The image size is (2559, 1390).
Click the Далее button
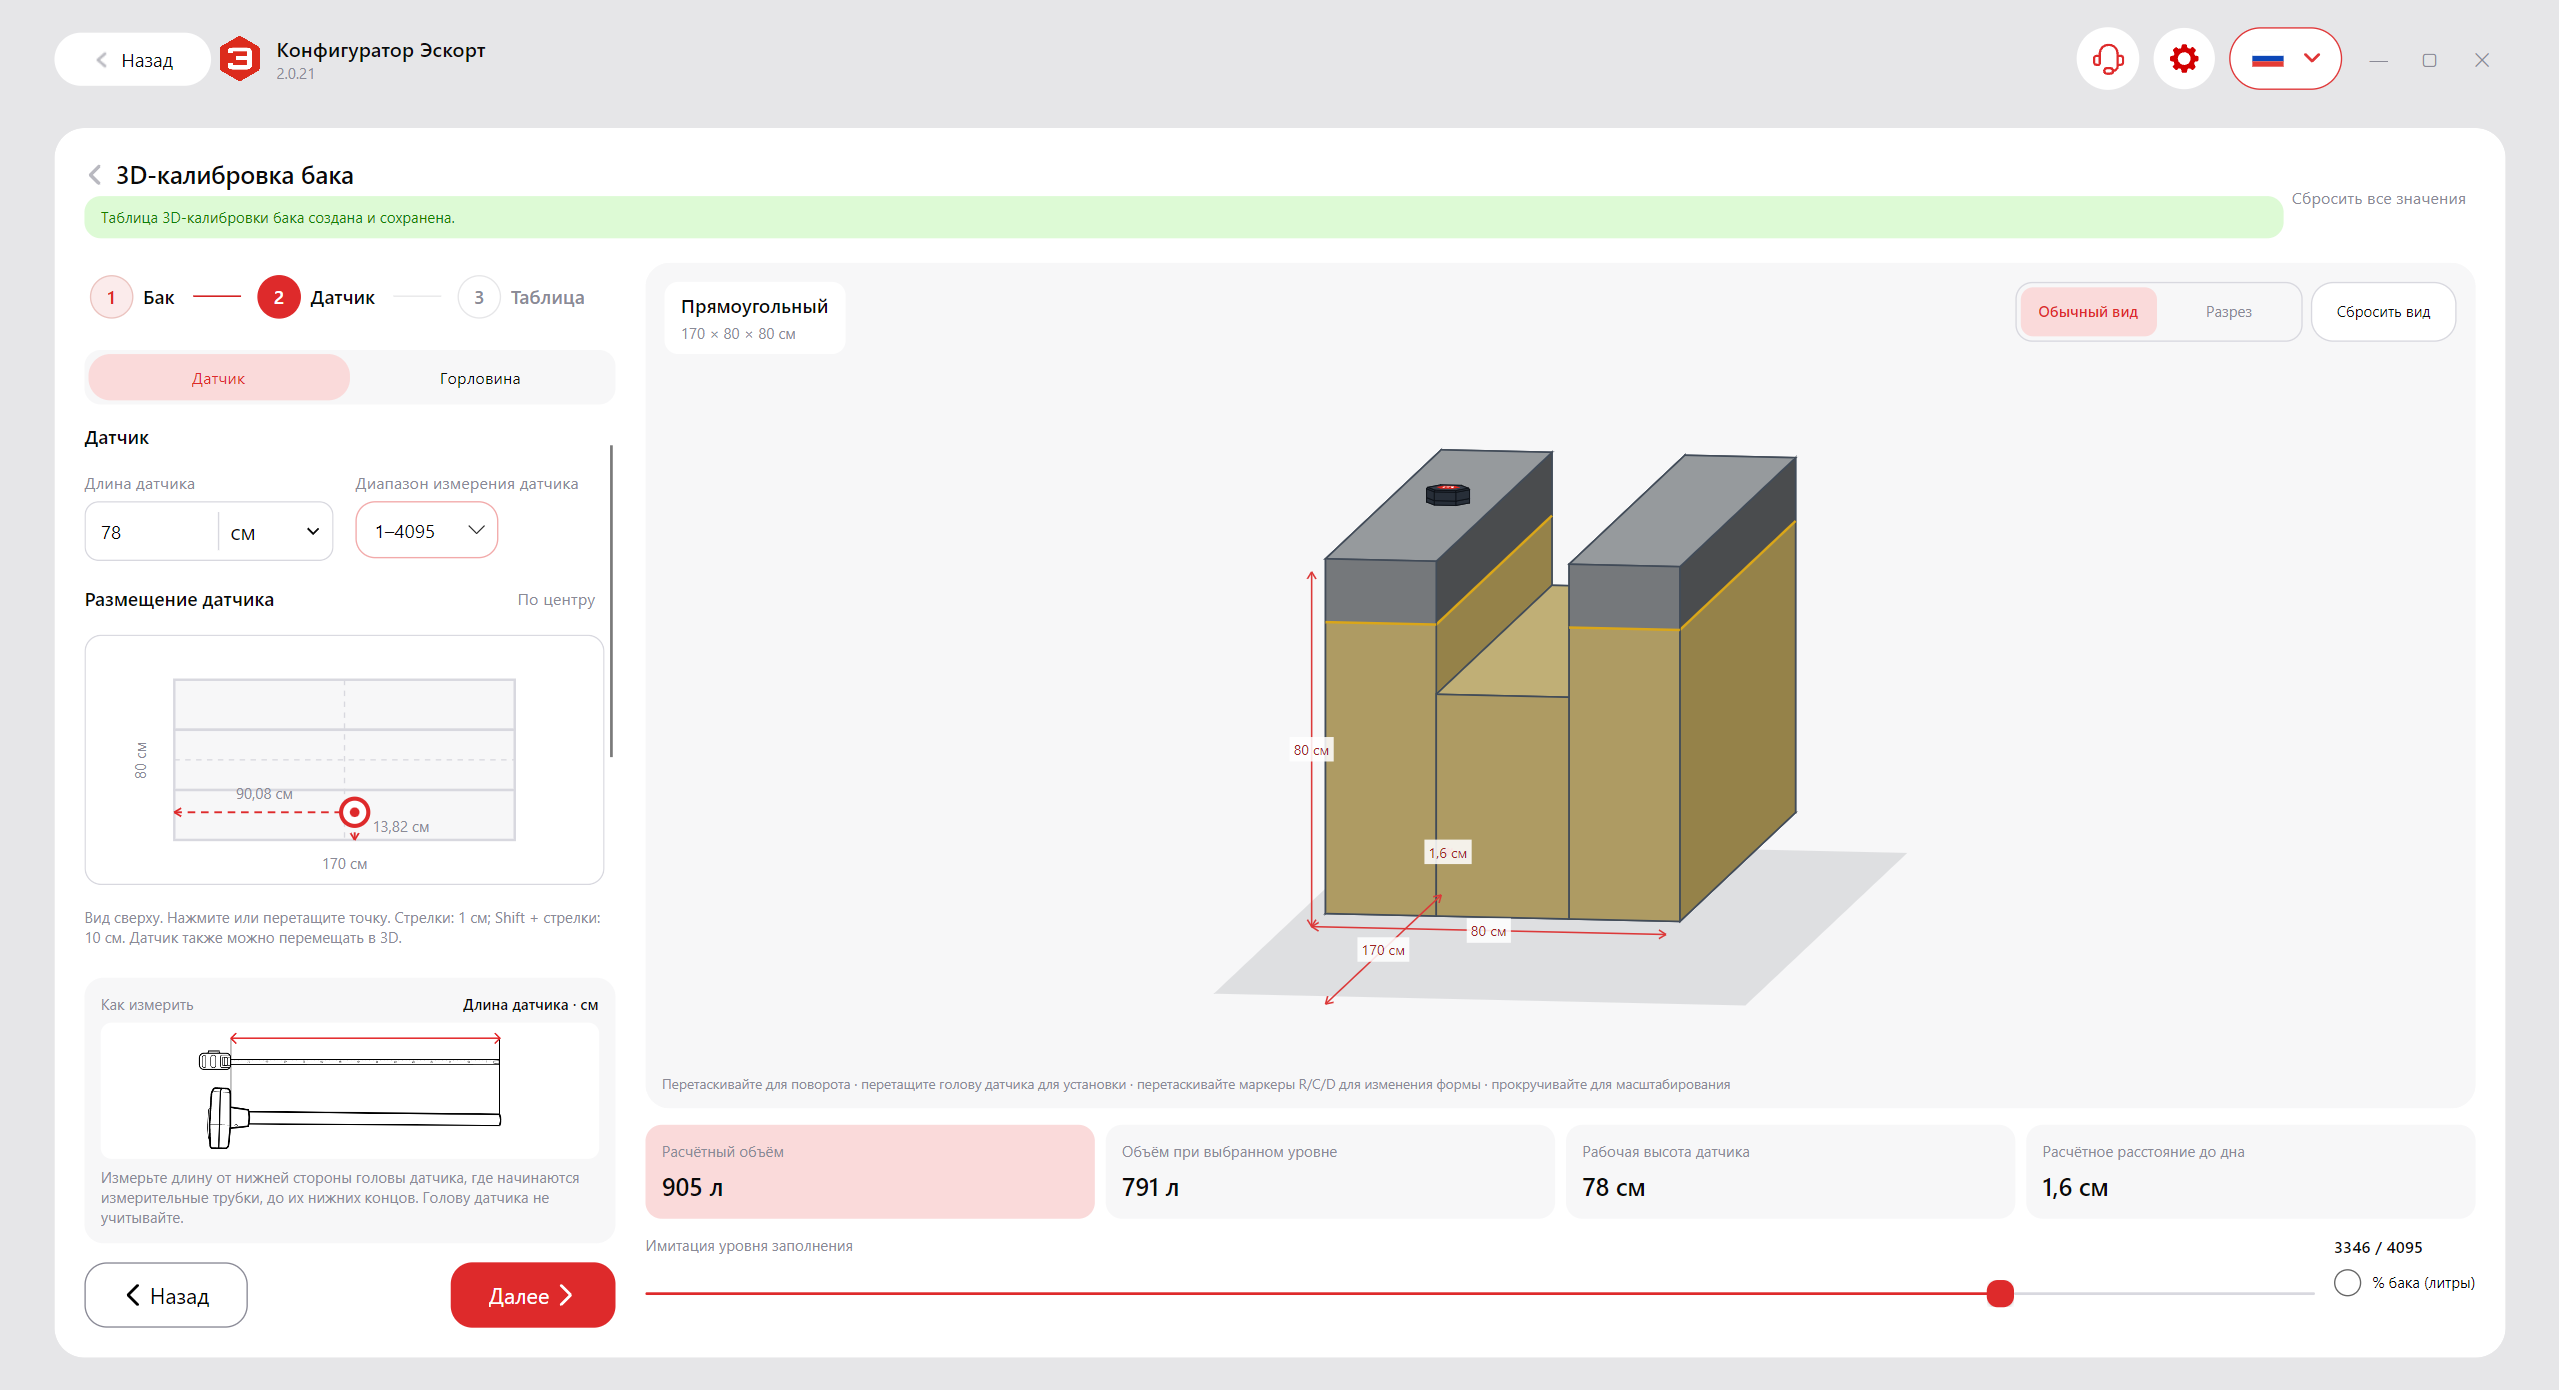[532, 1295]
